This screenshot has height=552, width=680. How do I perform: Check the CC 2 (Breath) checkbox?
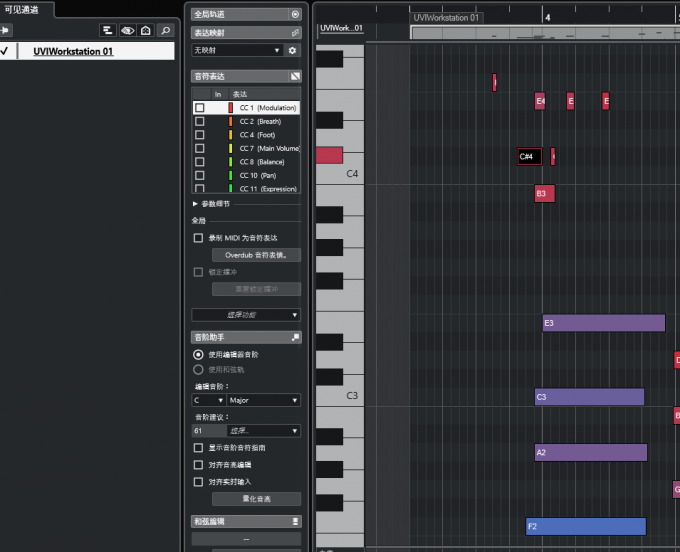coord(199,121)
